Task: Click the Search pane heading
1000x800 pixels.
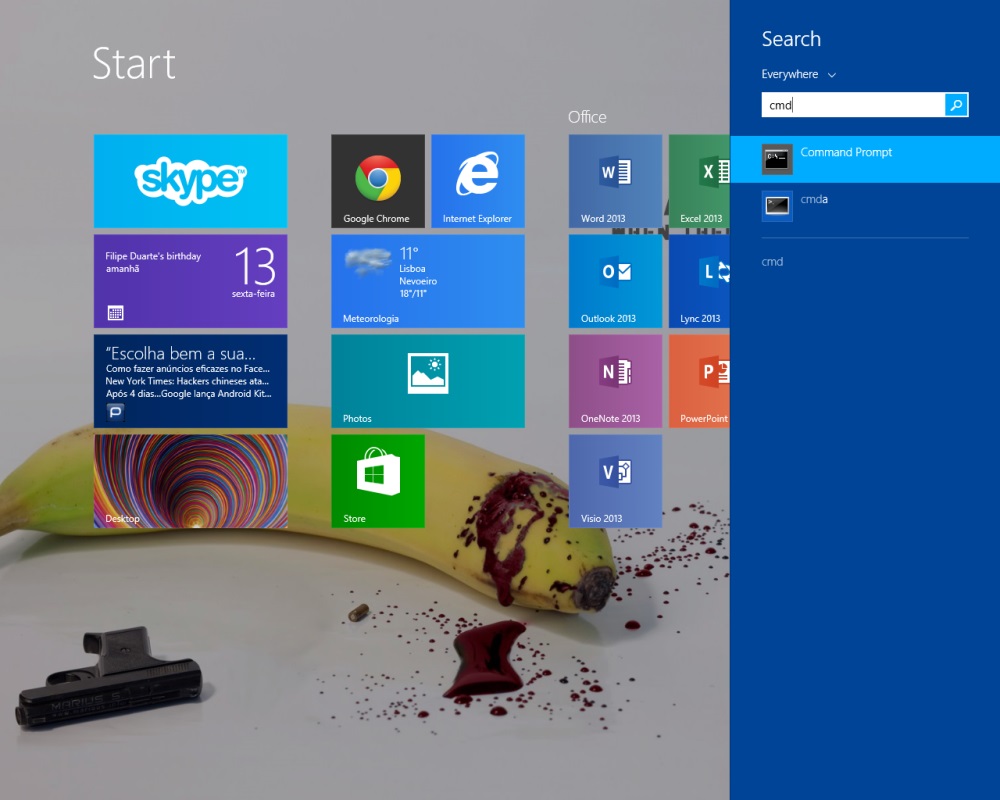Action: point(791,39)
